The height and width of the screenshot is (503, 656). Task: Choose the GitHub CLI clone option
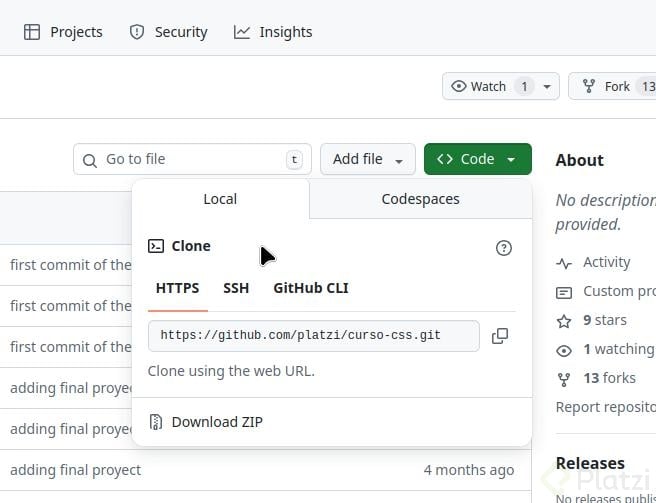tap(311, 288)
